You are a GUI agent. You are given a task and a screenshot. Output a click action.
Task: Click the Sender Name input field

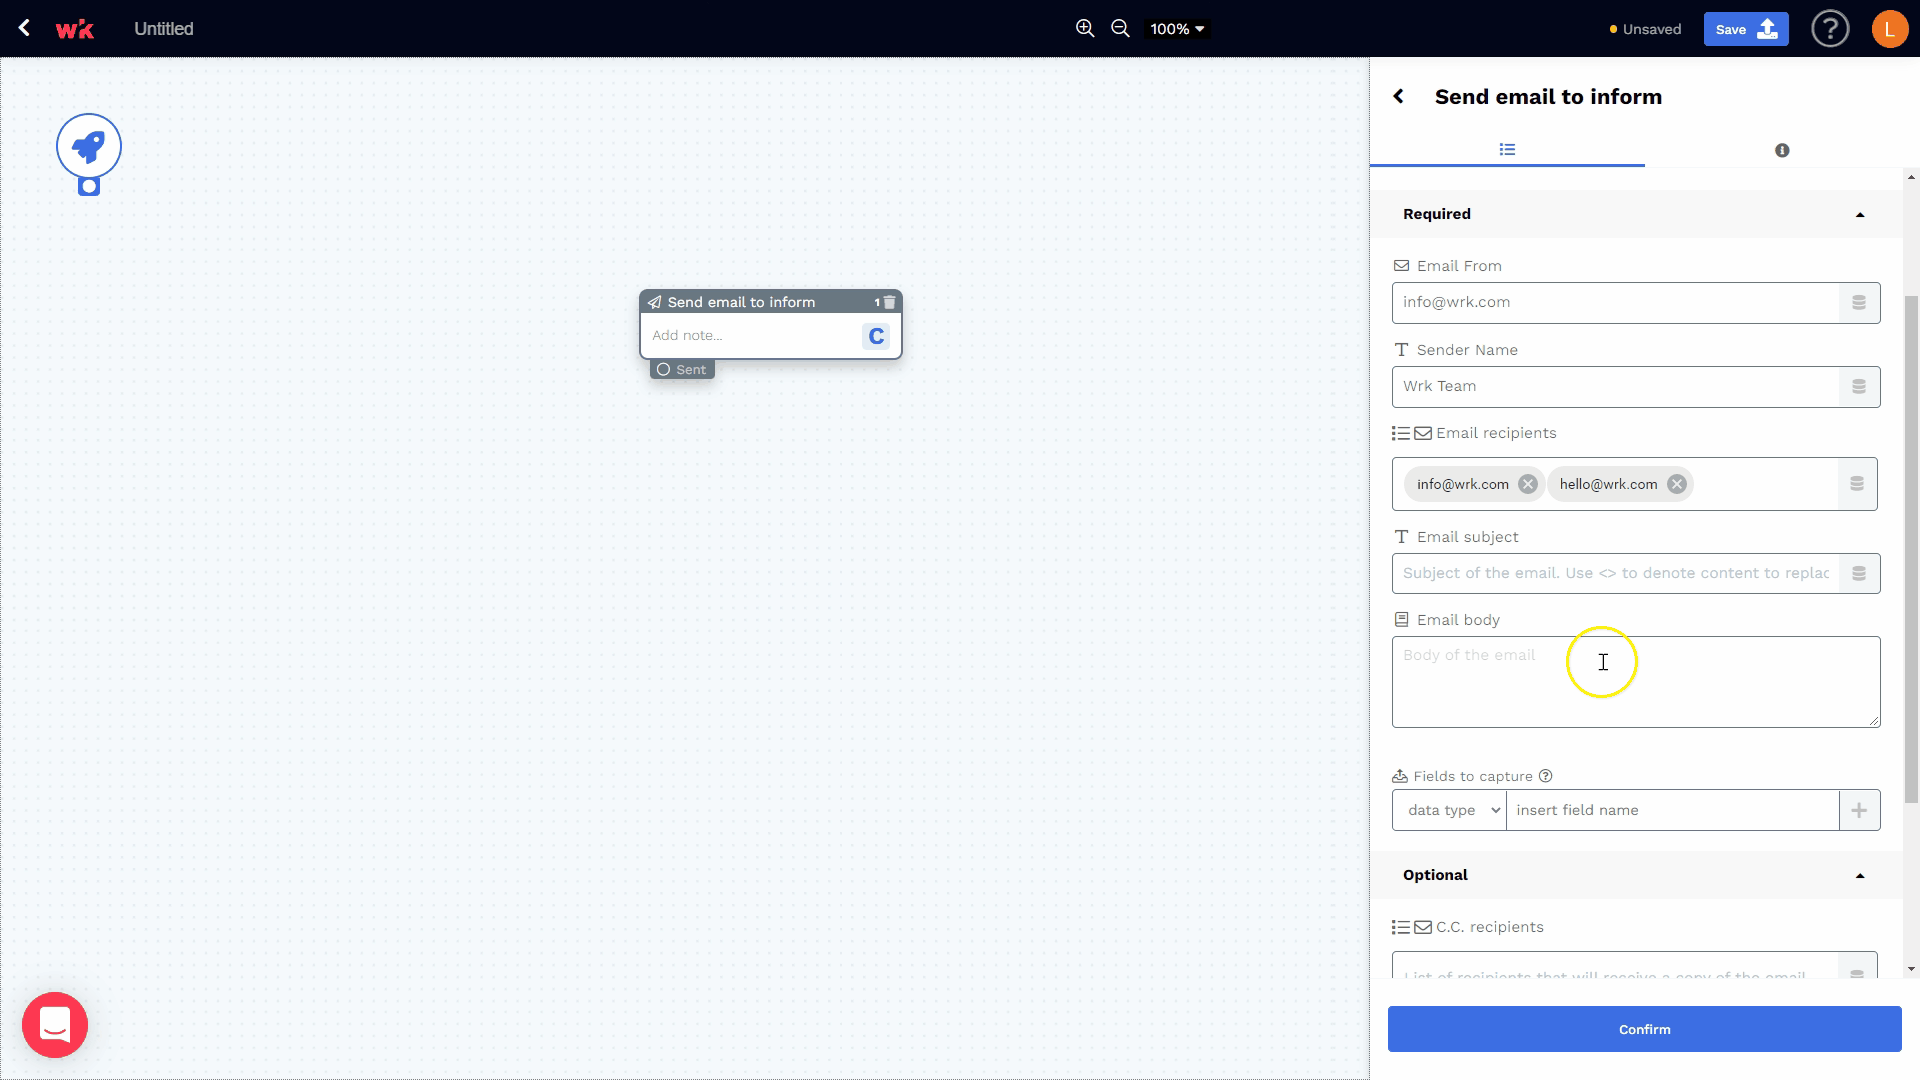pos(1615,387)
